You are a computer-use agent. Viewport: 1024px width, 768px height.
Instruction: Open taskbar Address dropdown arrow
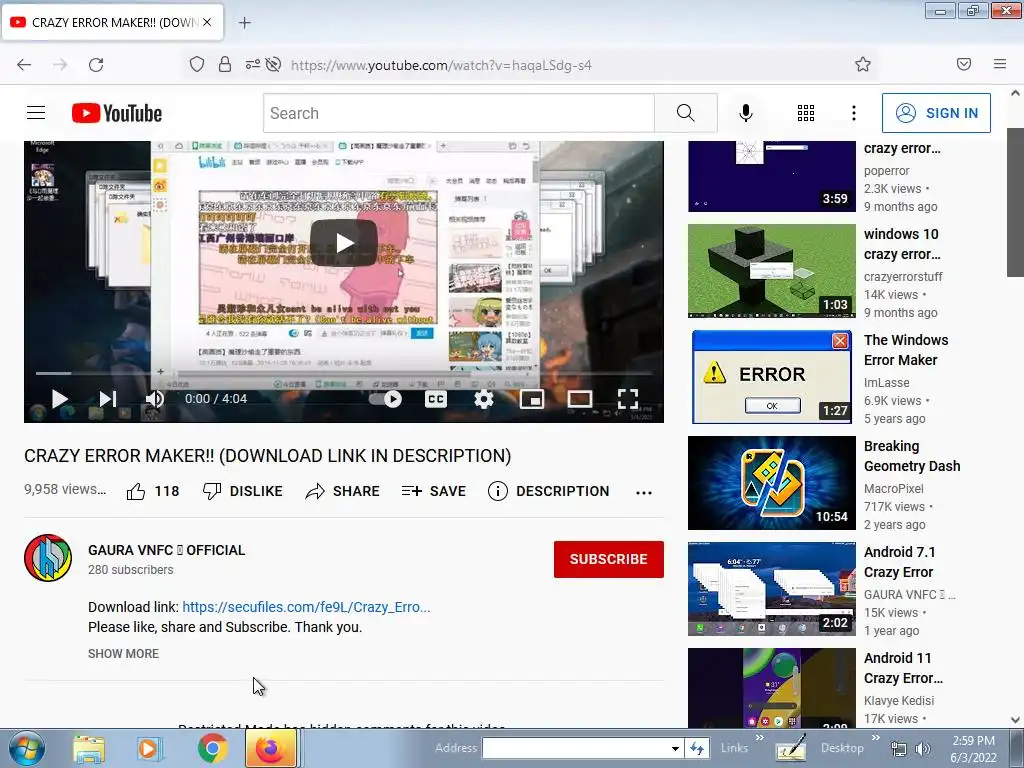675,748
